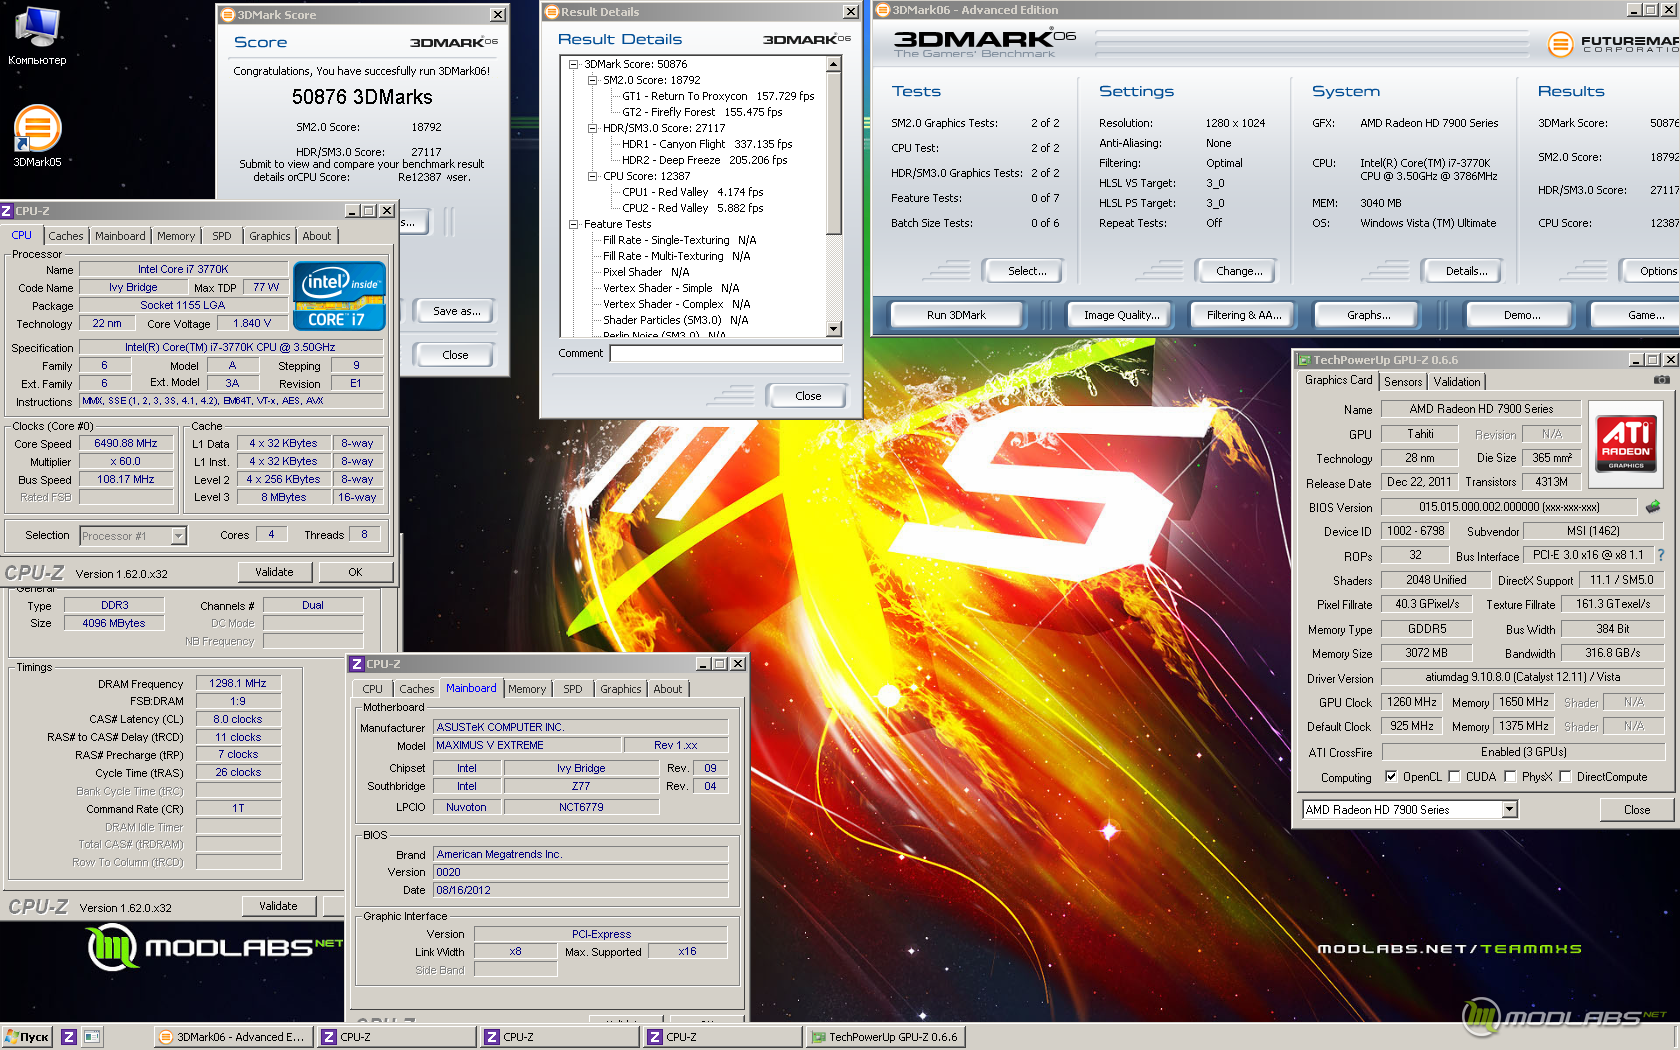
Task: Click Result Details scrollbar down arrow
Action: (x=834, y=329)
